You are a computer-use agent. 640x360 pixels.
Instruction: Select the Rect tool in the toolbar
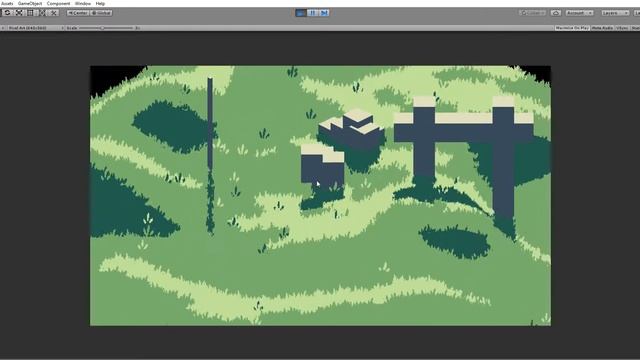pyautogui.click(x=31, y=13)
